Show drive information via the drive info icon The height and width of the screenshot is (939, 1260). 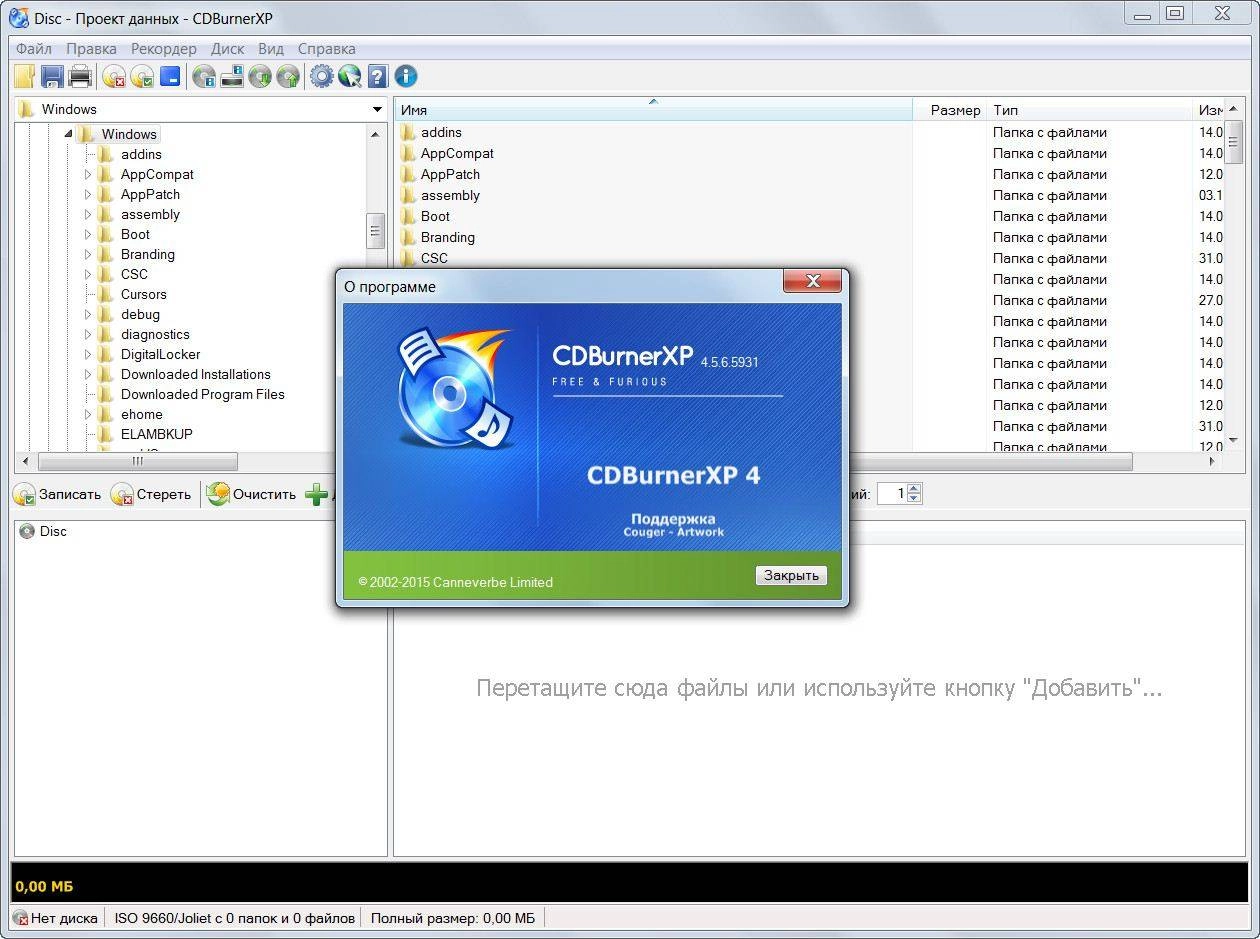coord(232,76)
